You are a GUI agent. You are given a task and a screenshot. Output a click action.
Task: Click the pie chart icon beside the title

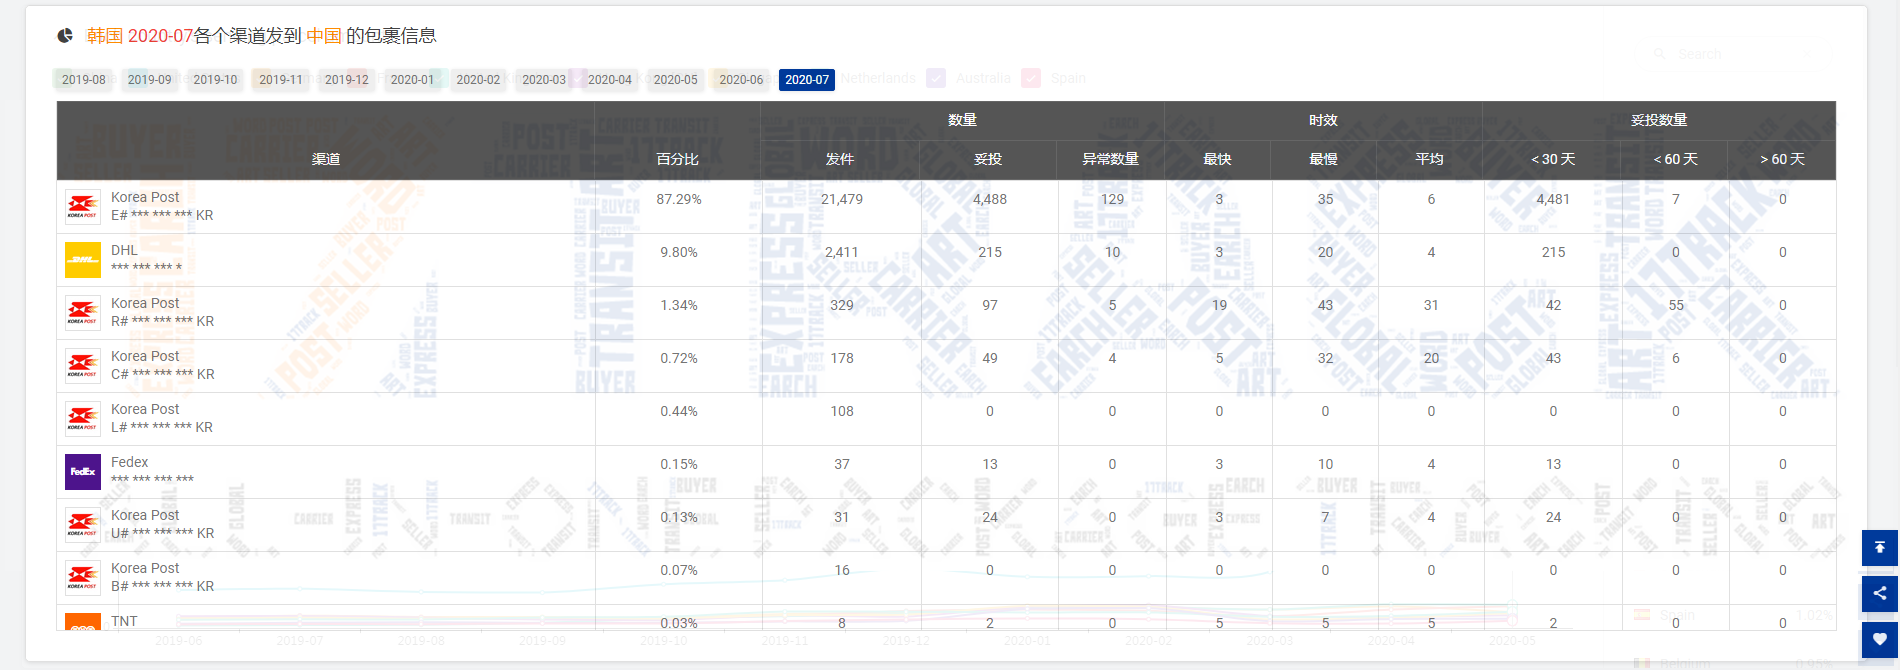coord(65,36)
